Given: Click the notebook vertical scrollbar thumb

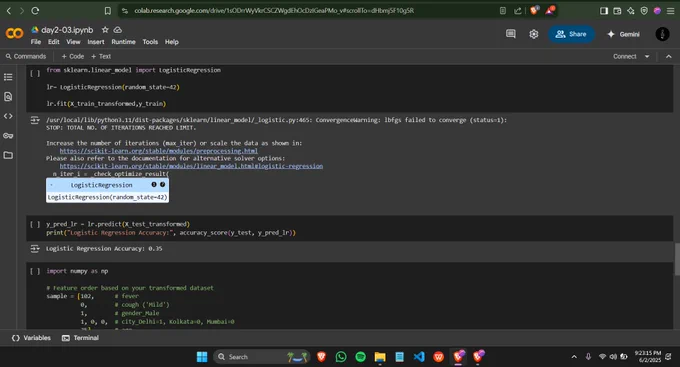Looking at the screenshot, I should point(677,259).
